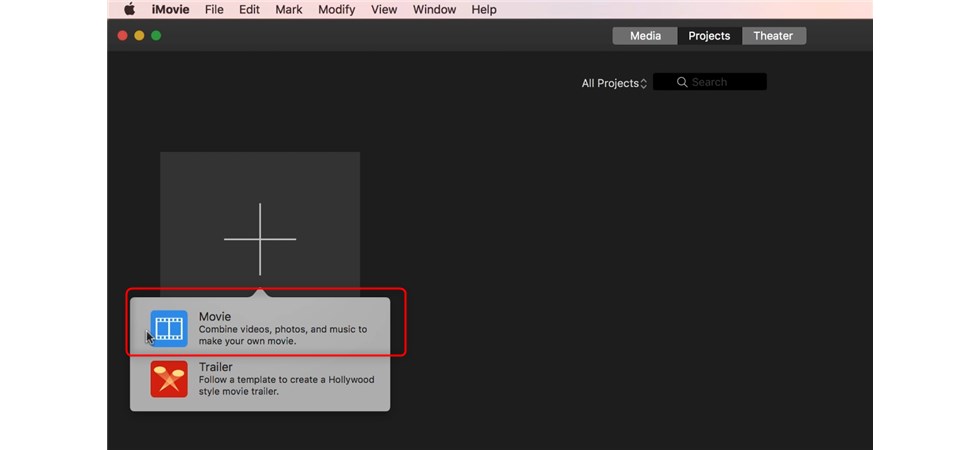This screenshot has height=450, width=980.
Task: Open the View menu
Action: [x=384, y=9]
